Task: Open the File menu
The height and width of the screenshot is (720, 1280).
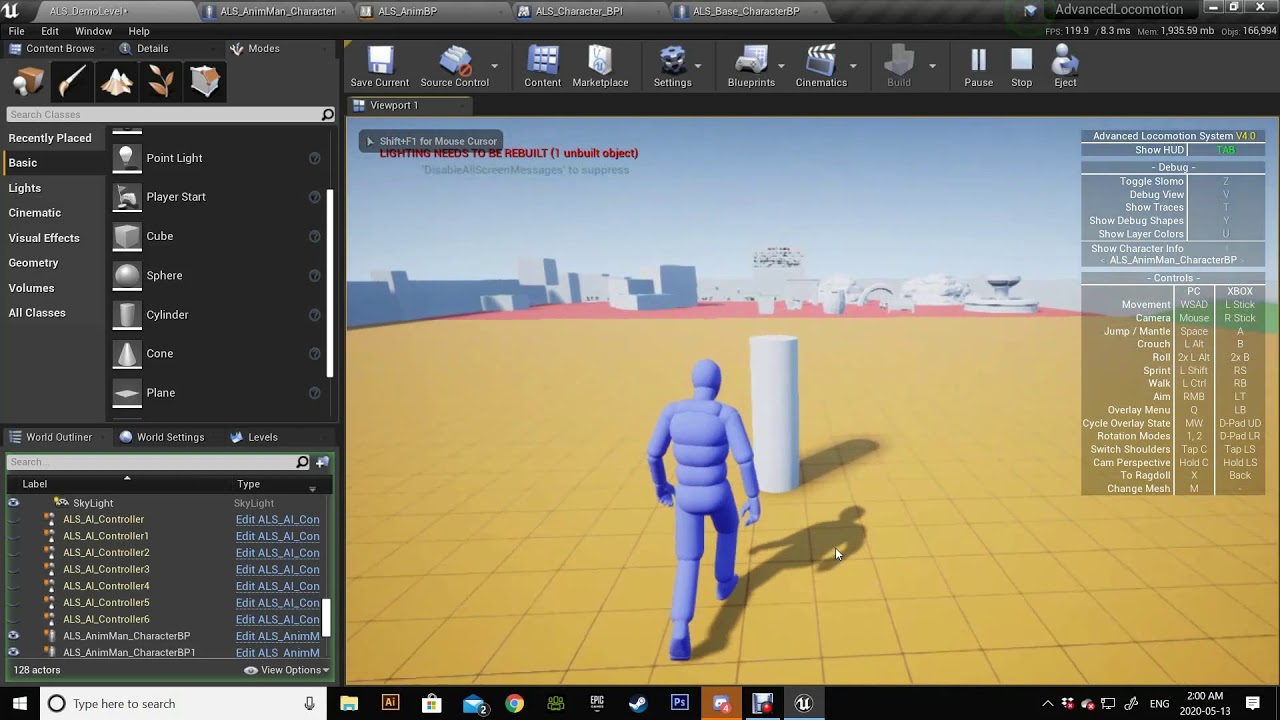Action: click(17, 31)
